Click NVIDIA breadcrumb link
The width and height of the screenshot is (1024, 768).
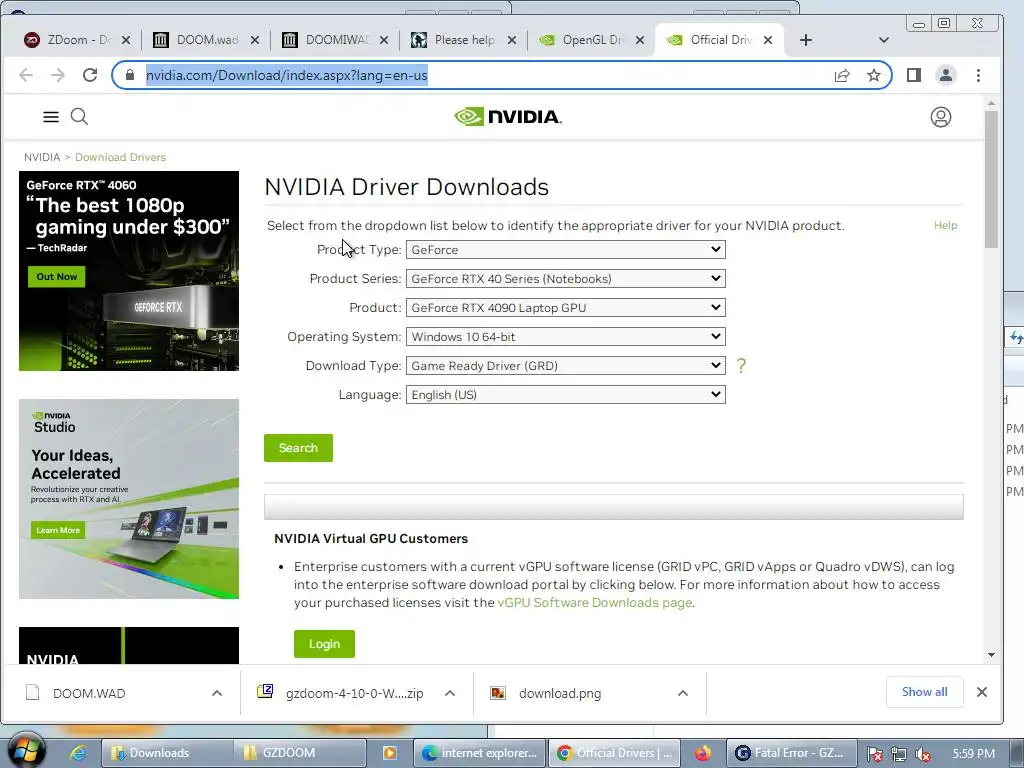[42, 157]
